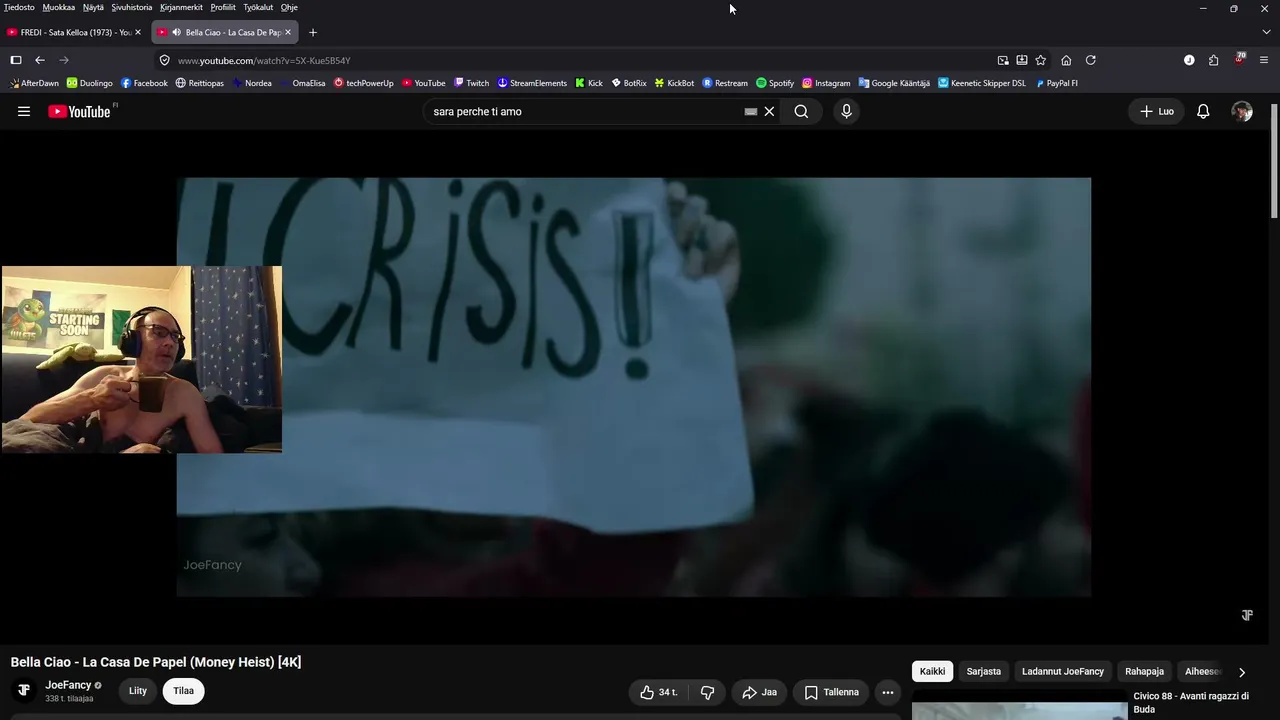Screen dimensions: 1280x720
Task: Click the page vertical scrollbar thumb
Action: tap(1274, 160)
